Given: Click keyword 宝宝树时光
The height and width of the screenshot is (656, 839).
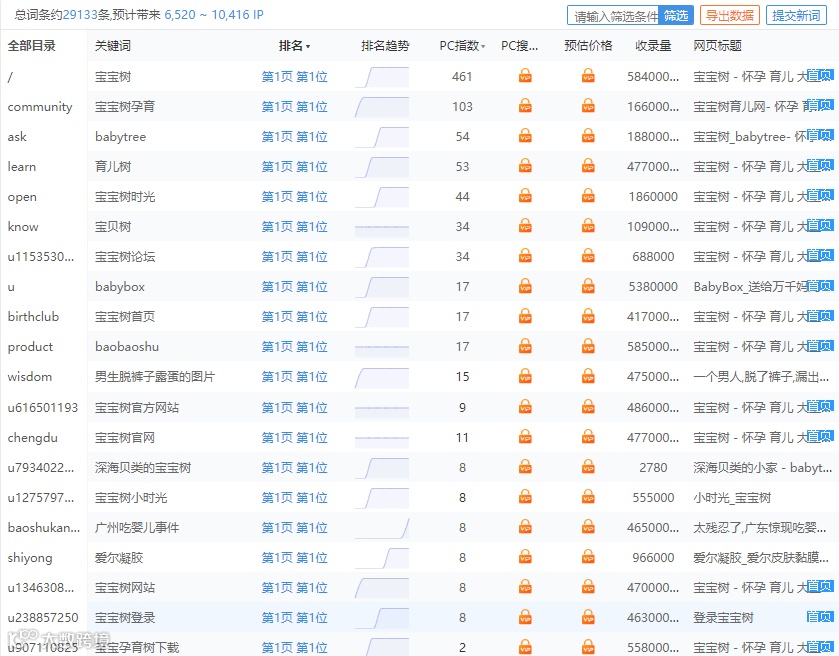Looking at the screenshot, I should point(125,197).
